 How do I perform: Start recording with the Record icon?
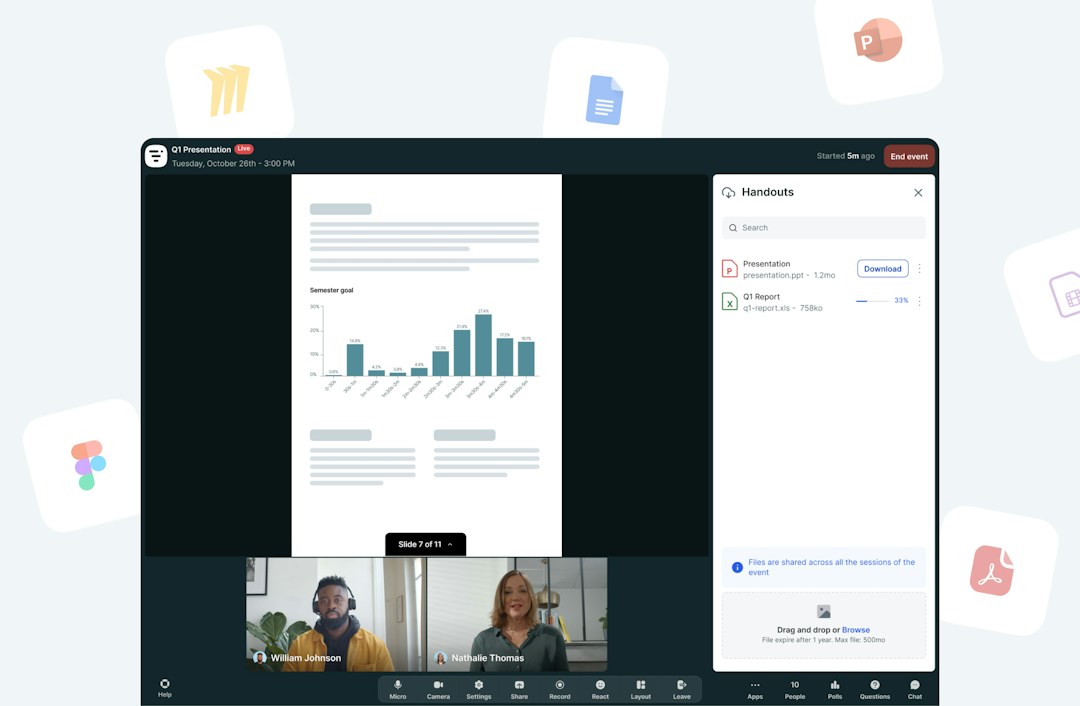(560, 685)
